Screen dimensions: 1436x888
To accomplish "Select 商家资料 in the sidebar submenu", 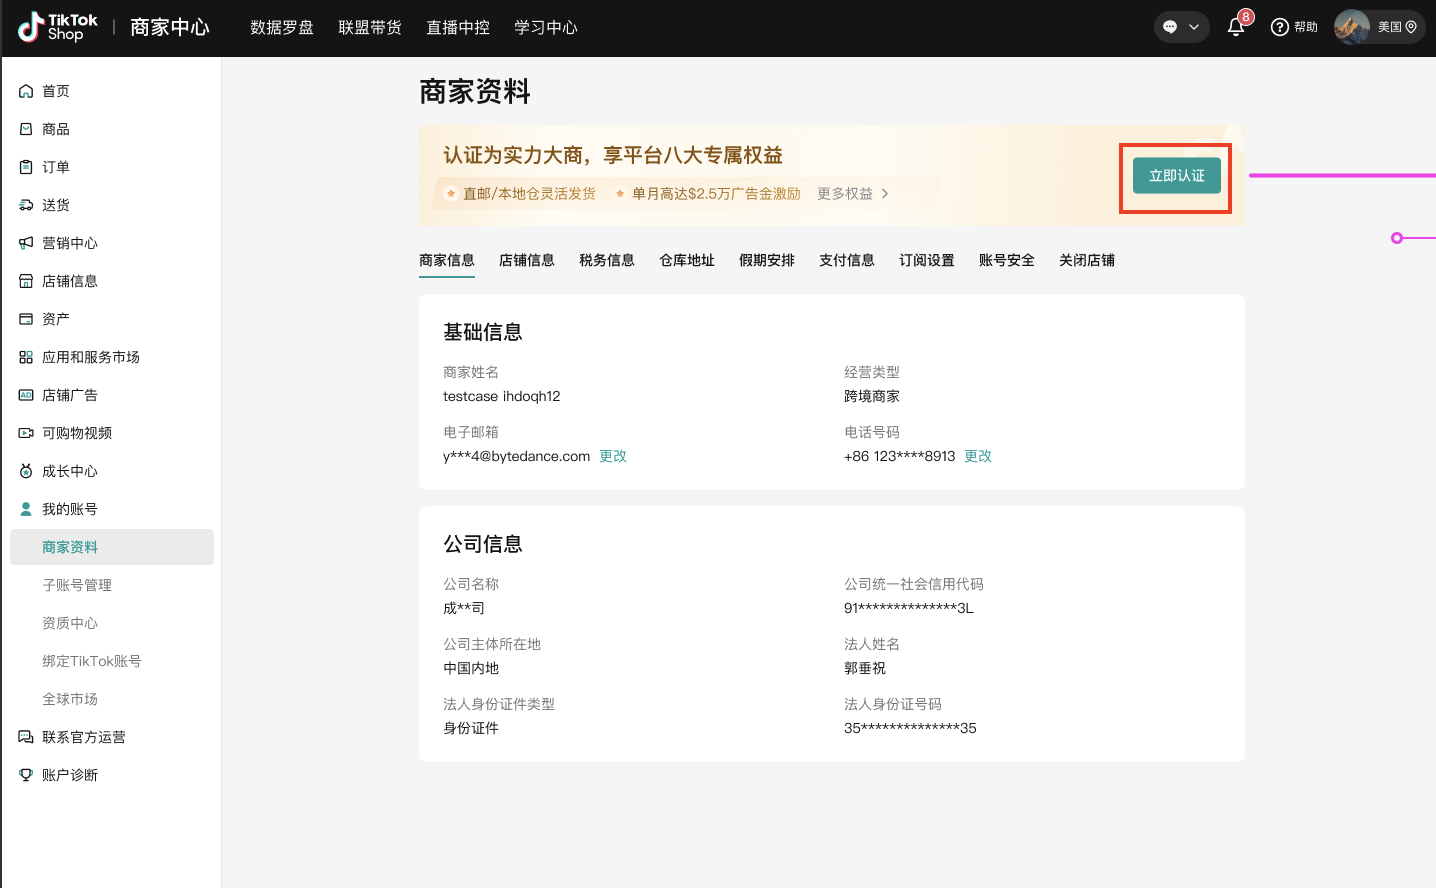I will point(112,547).
